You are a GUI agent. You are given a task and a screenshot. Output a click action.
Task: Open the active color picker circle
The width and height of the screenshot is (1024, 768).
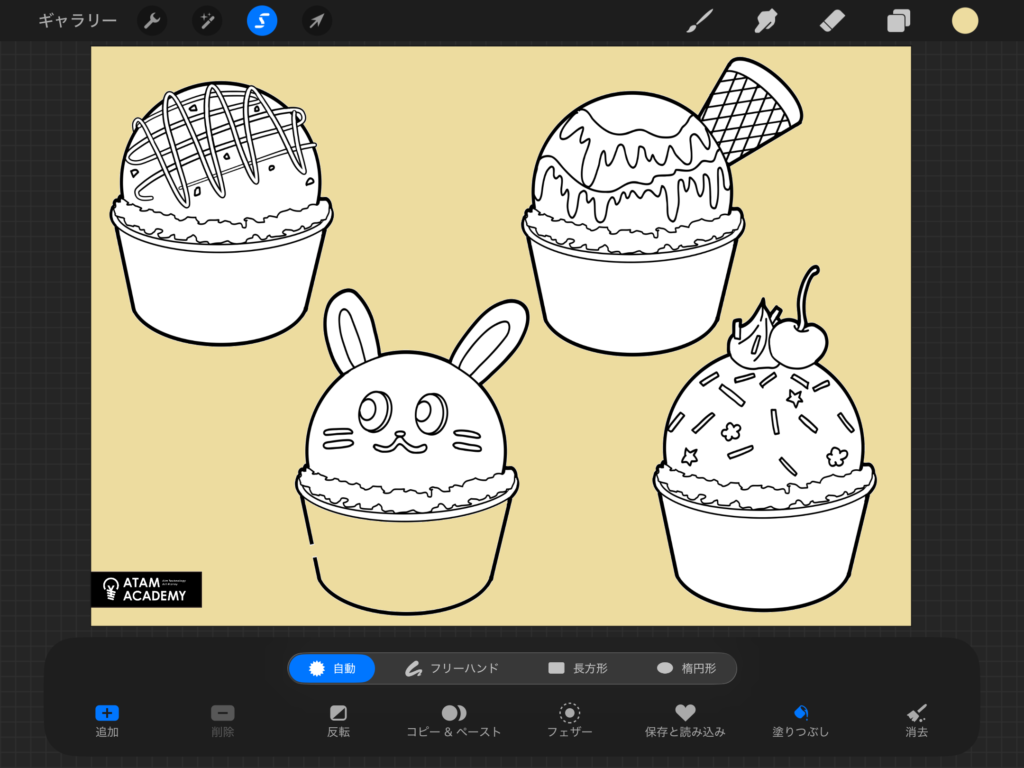(x=965, y=21)
